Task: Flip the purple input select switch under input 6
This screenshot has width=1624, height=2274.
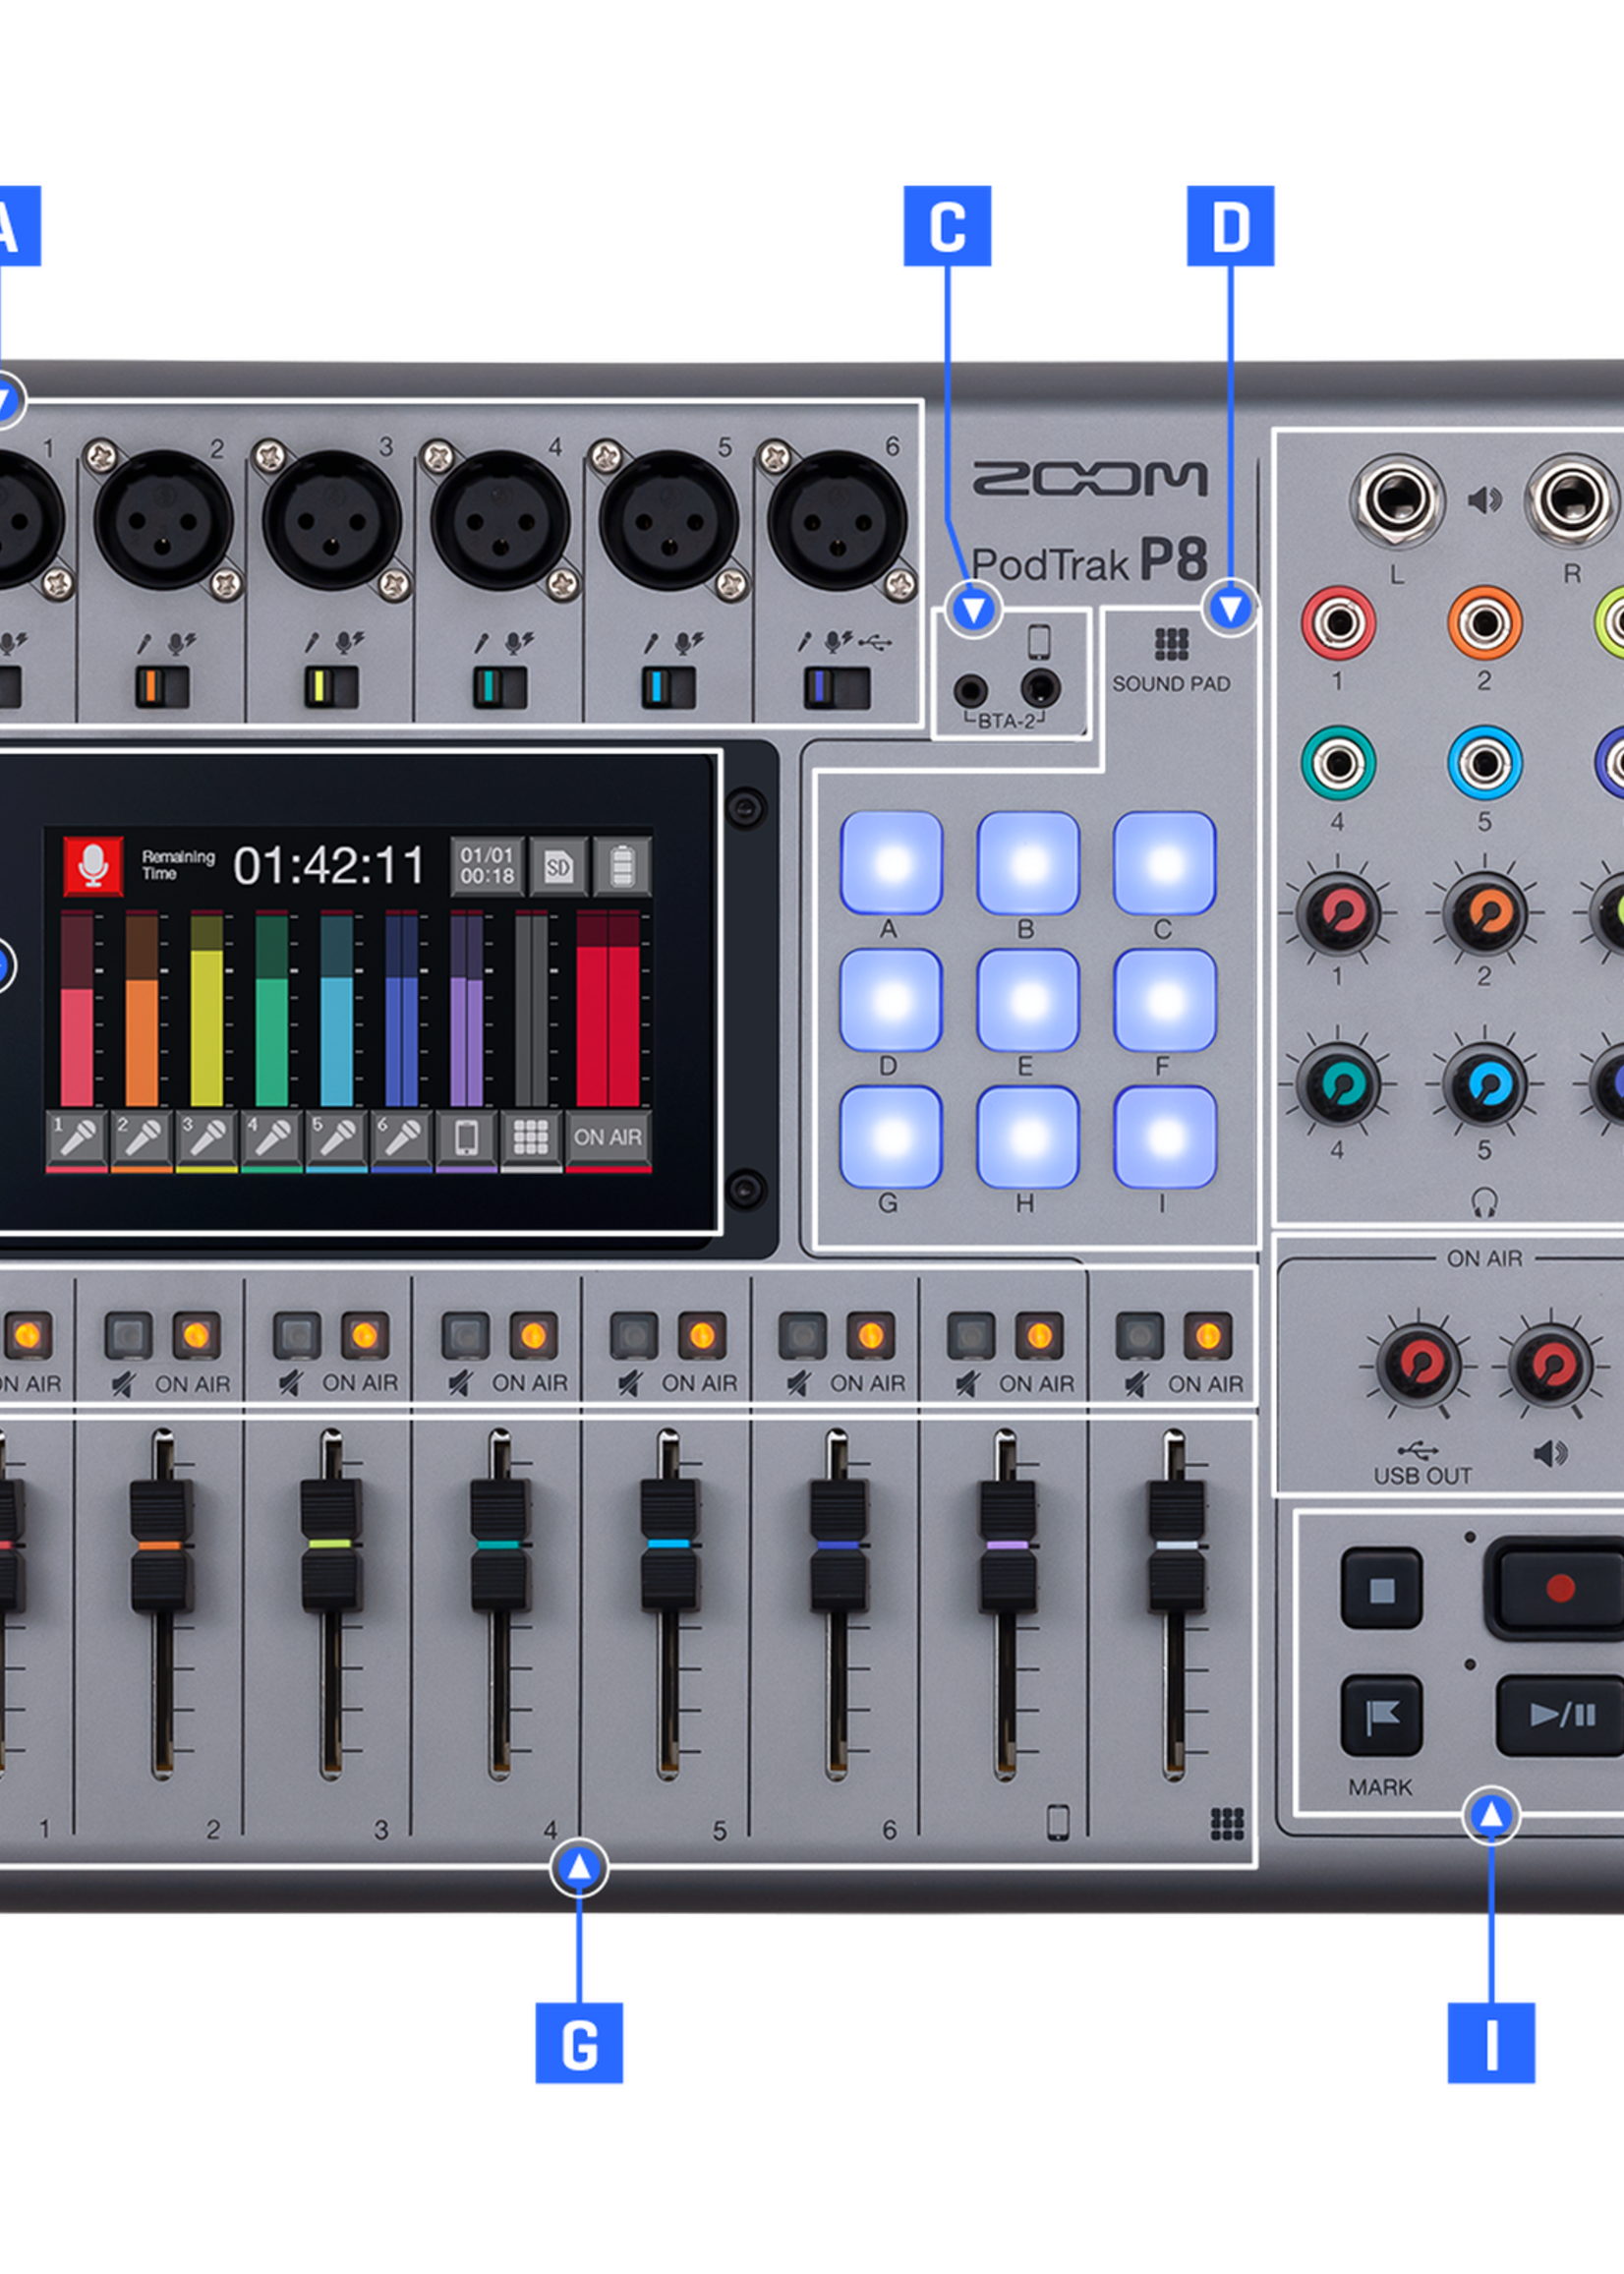Action: 837,687
